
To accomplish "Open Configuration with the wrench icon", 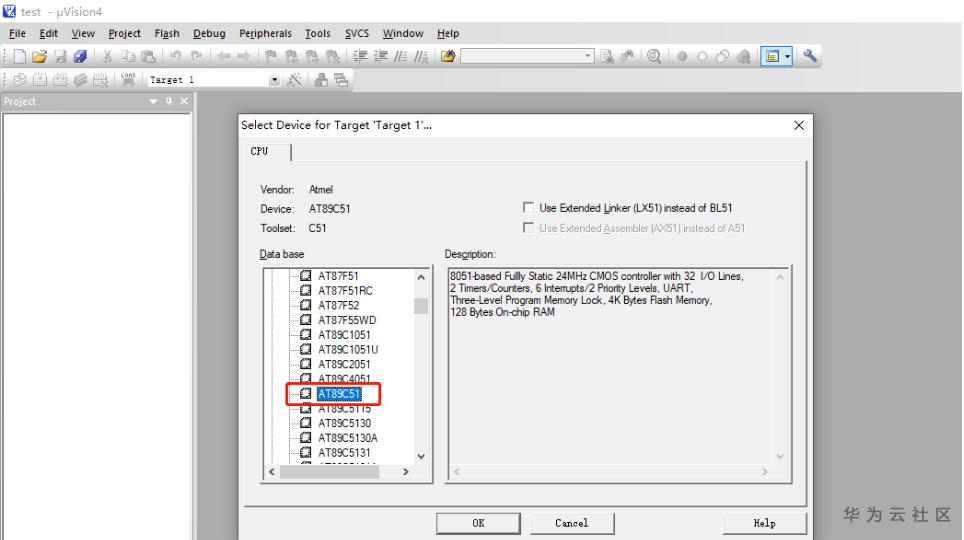I will [x=810, y=56].
